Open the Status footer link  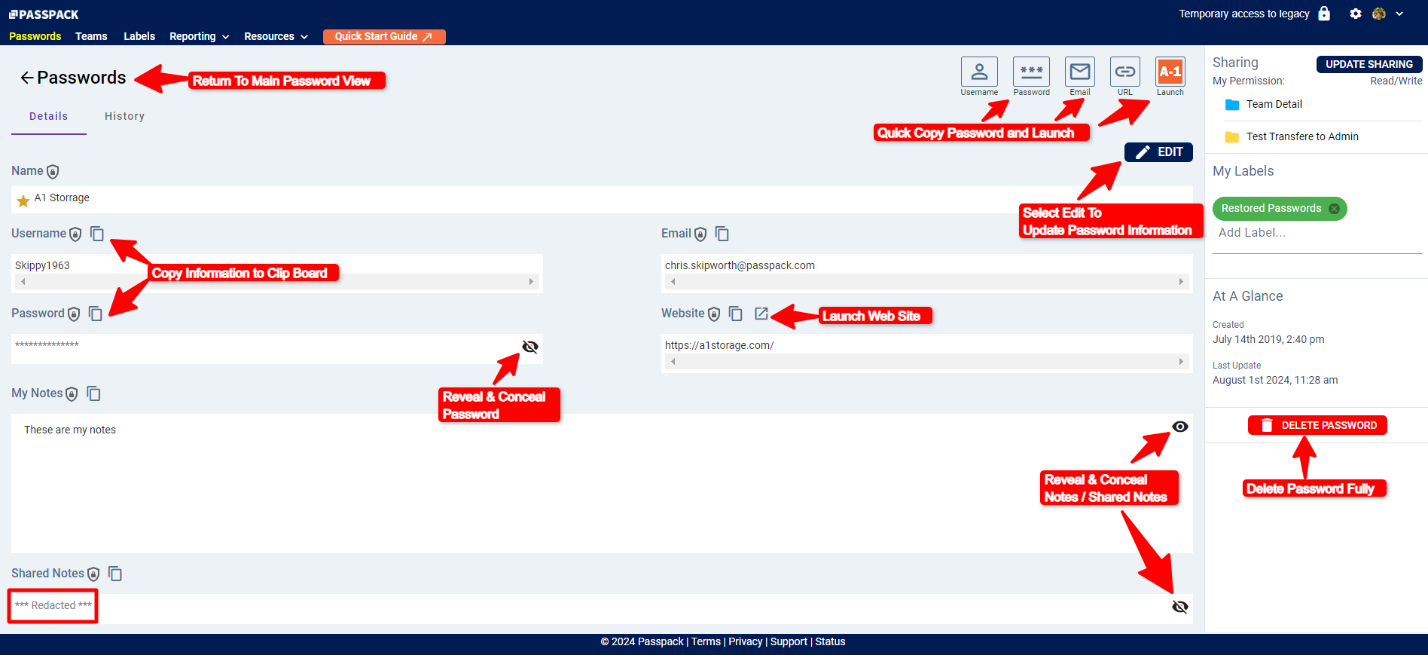[x=830, y=642]
